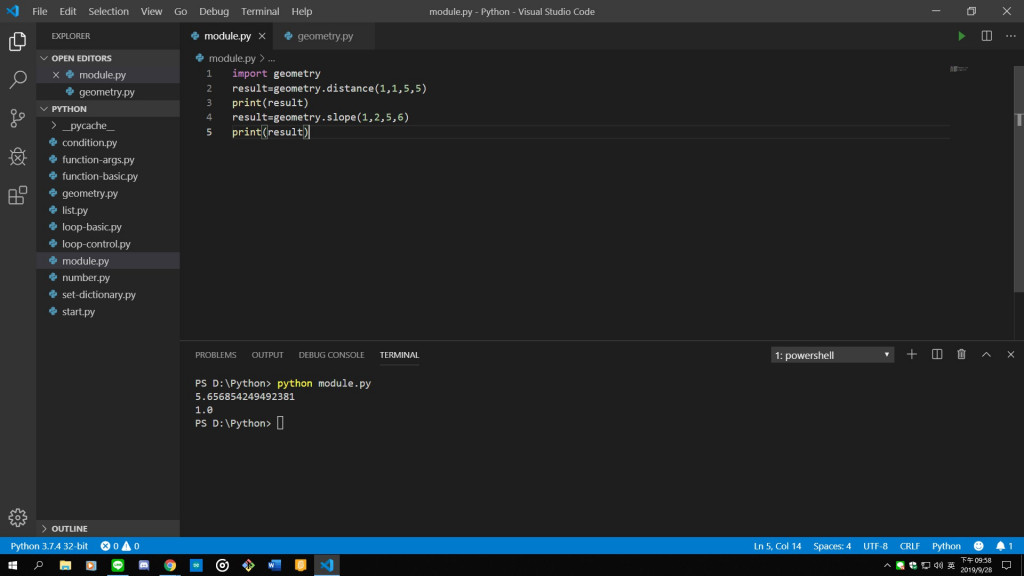
Task: Open Windows search from the taskbar
Action: tap(39, 566)
